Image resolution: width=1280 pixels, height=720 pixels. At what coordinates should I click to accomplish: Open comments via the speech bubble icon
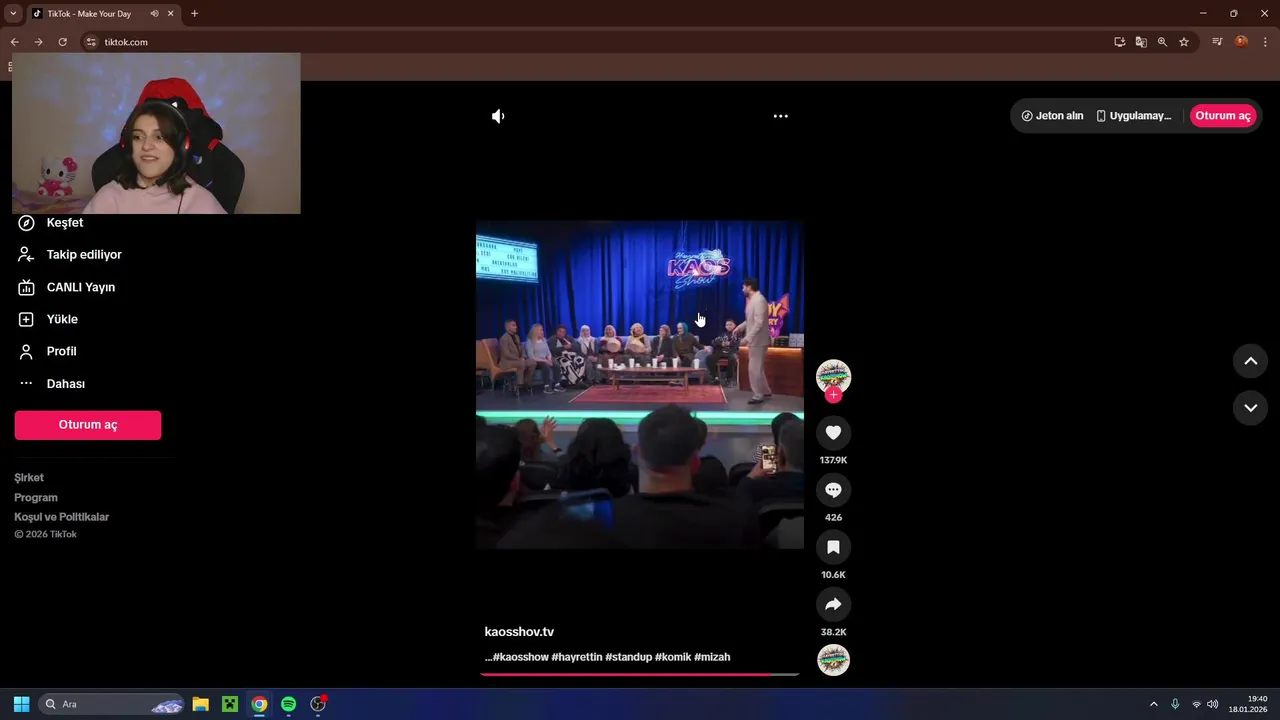[x=833, y=490]
